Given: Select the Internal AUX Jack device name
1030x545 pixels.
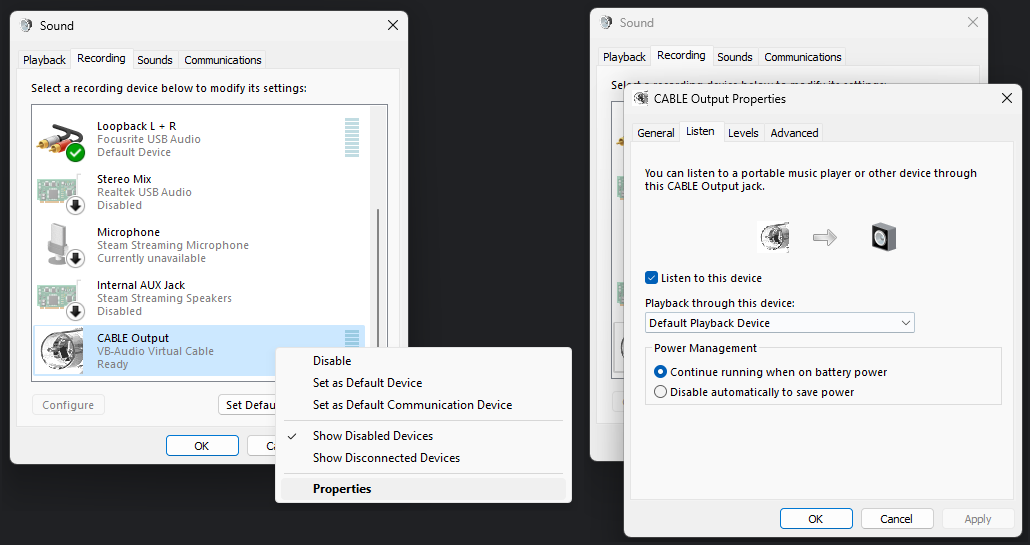Looking at the screenshot, I should [x=141, y=285].
